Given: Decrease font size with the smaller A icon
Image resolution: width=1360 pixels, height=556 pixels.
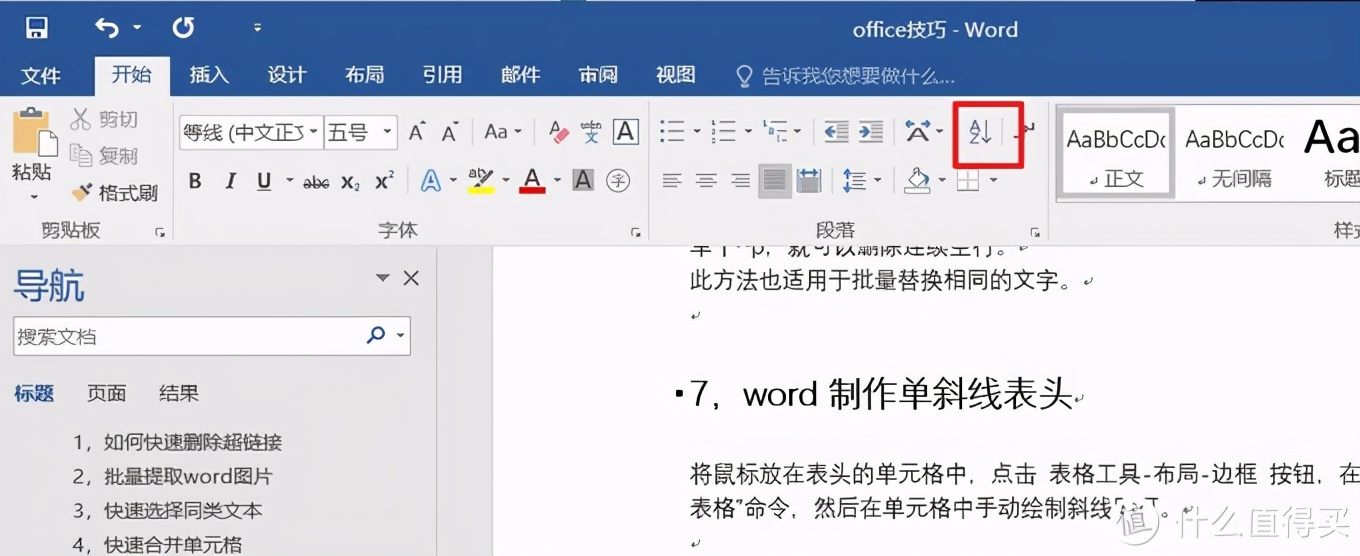Looking at the screenshot, I should [x=451, y=132].
